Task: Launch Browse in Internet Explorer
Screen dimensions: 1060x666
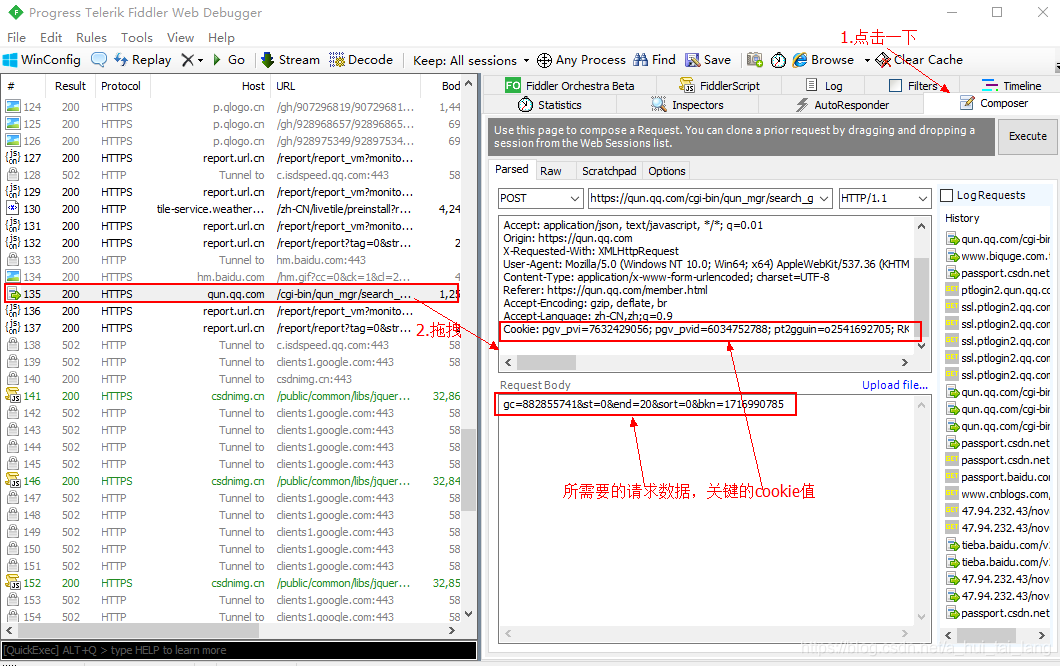Action: pyautogui.click(x=823, y=60)
